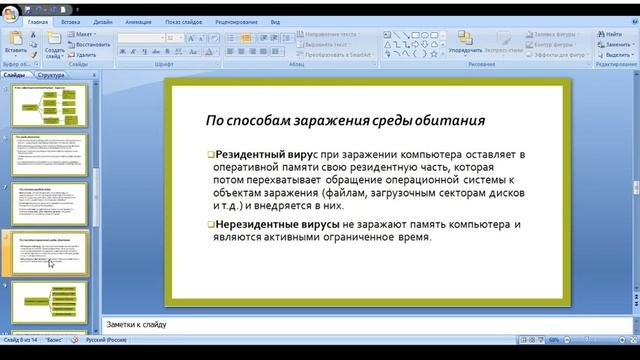
Task: Increase font size with the large A icon
Action: click(x=191, y=38)
